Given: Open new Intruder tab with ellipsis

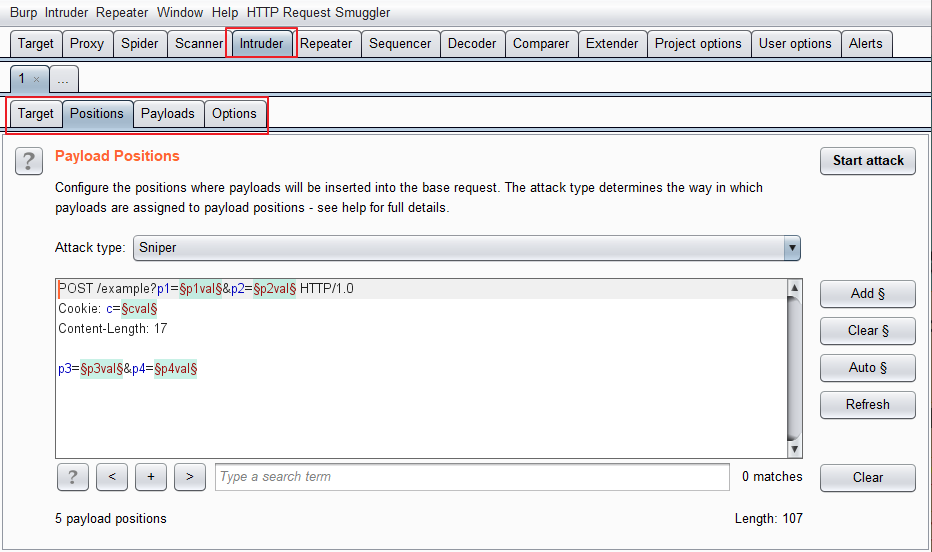Looking at the screenshot, I should pos(64,79).
